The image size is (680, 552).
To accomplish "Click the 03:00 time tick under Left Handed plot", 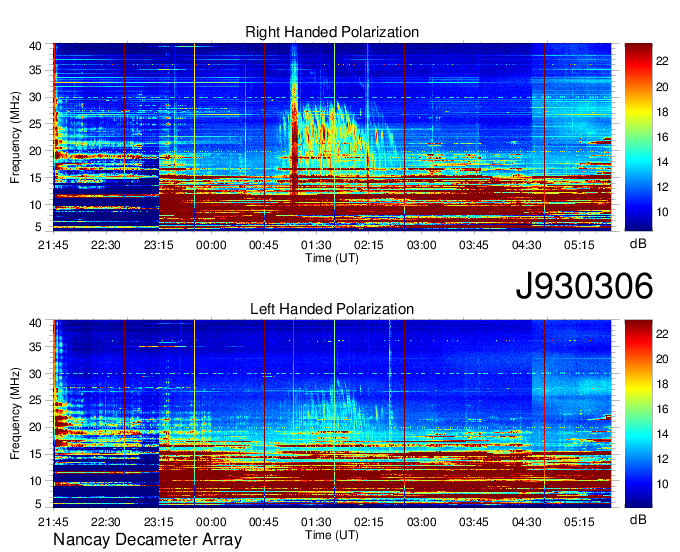I will tap(422, 522).
